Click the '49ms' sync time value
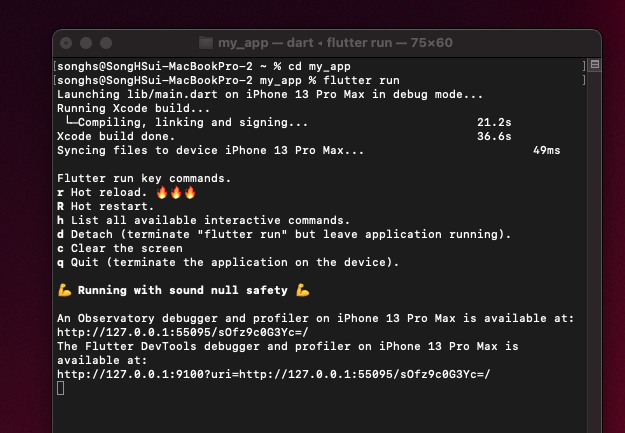The image size is (625, 433). [546, 150]
